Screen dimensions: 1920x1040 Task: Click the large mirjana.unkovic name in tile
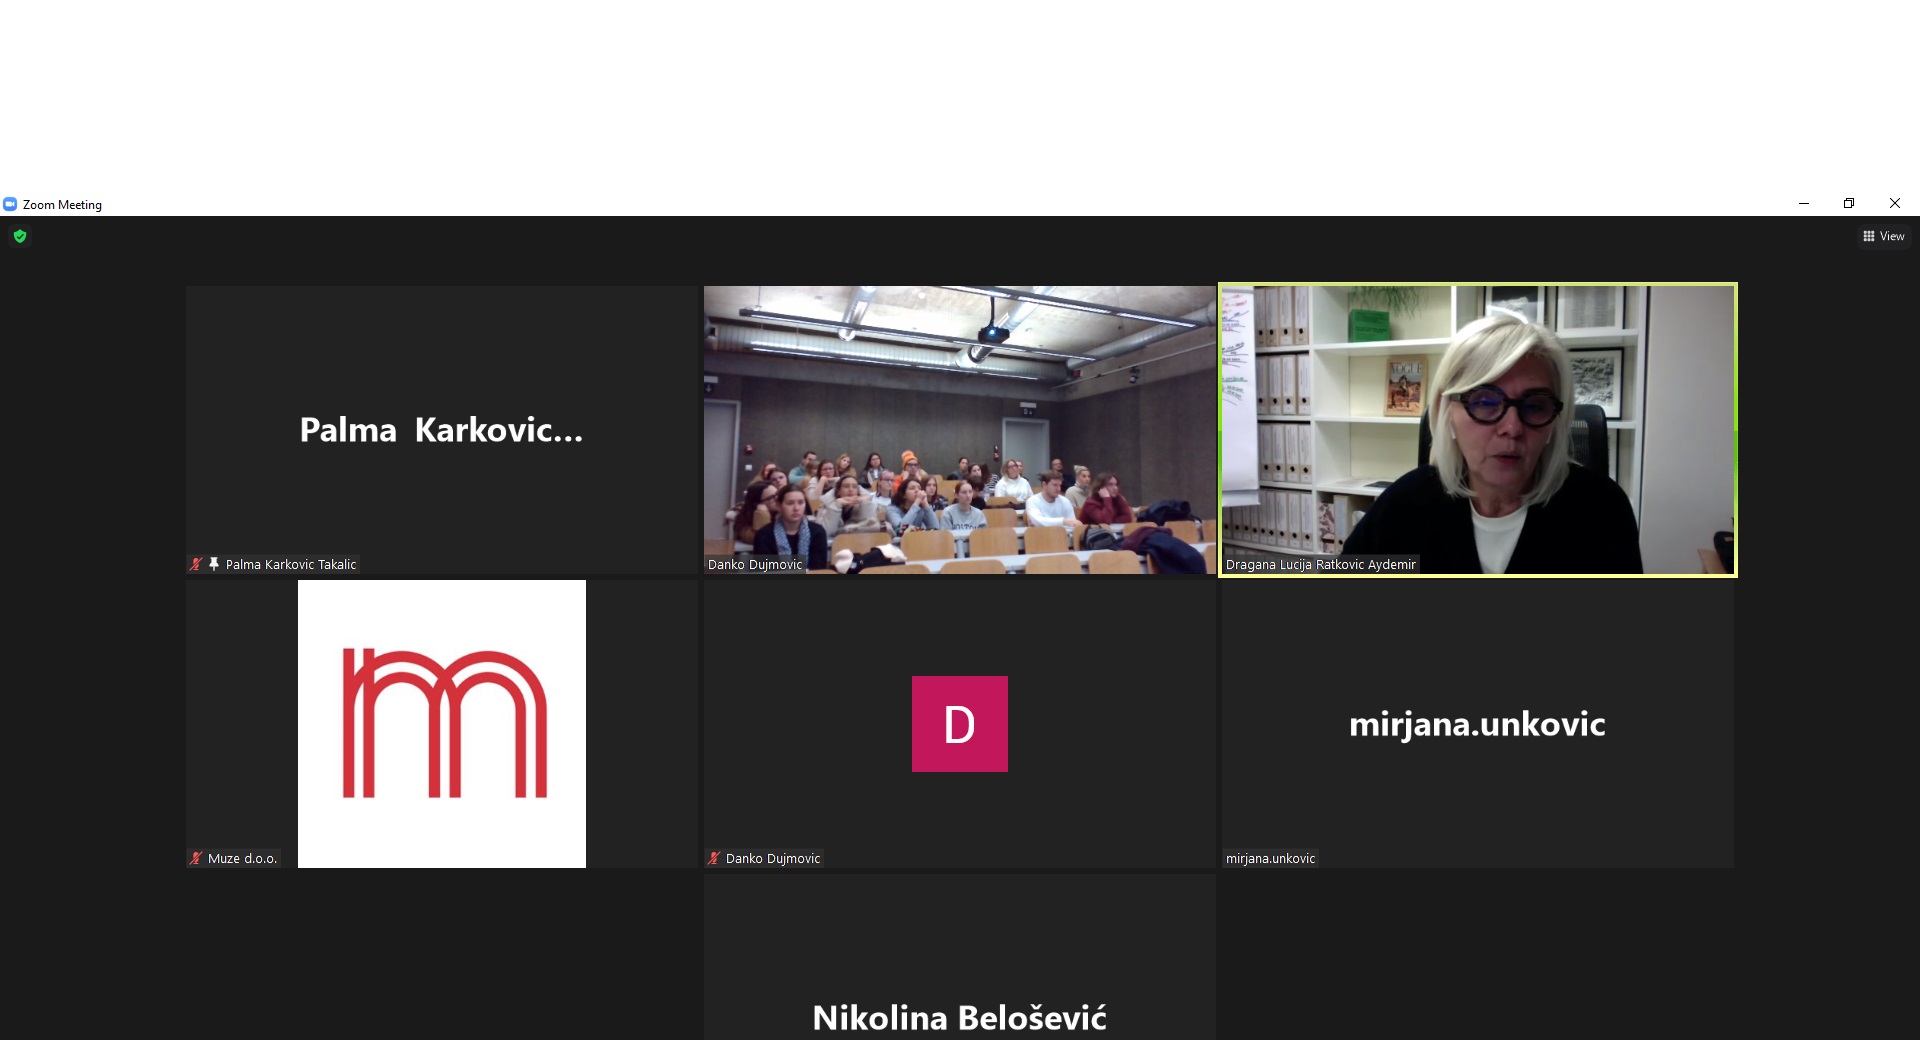tap(1477, 724)
